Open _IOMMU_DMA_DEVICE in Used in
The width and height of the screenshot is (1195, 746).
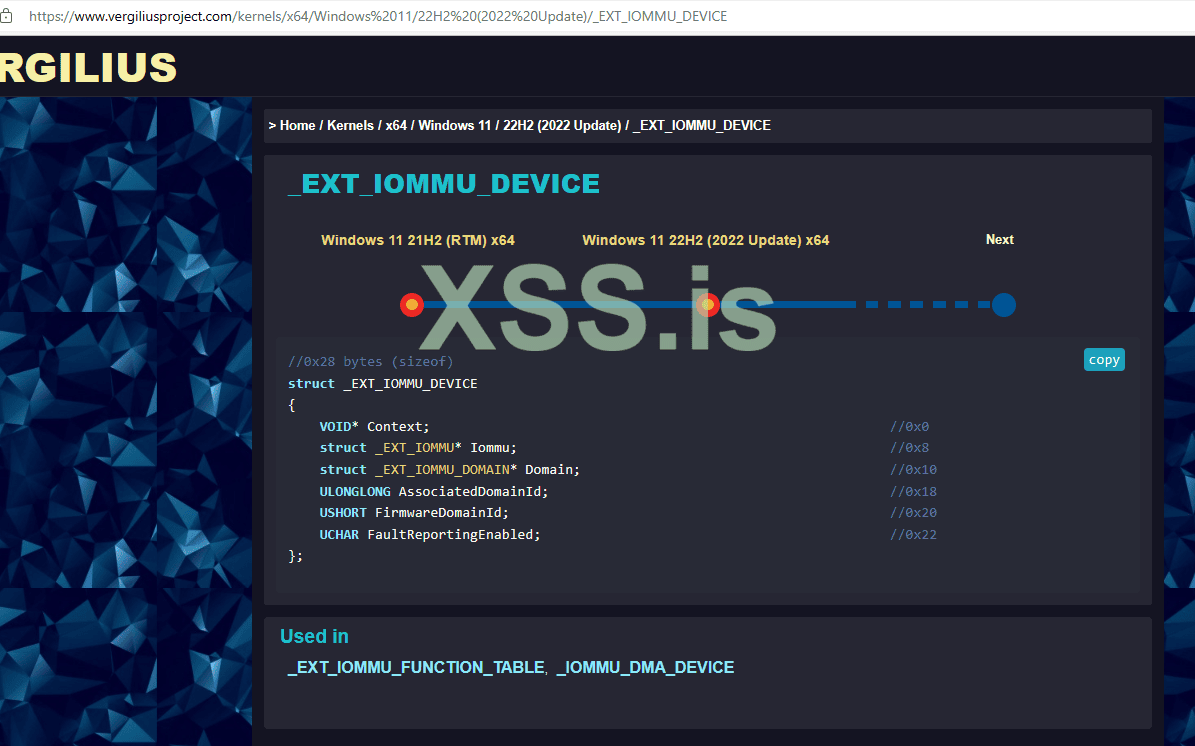645,668
